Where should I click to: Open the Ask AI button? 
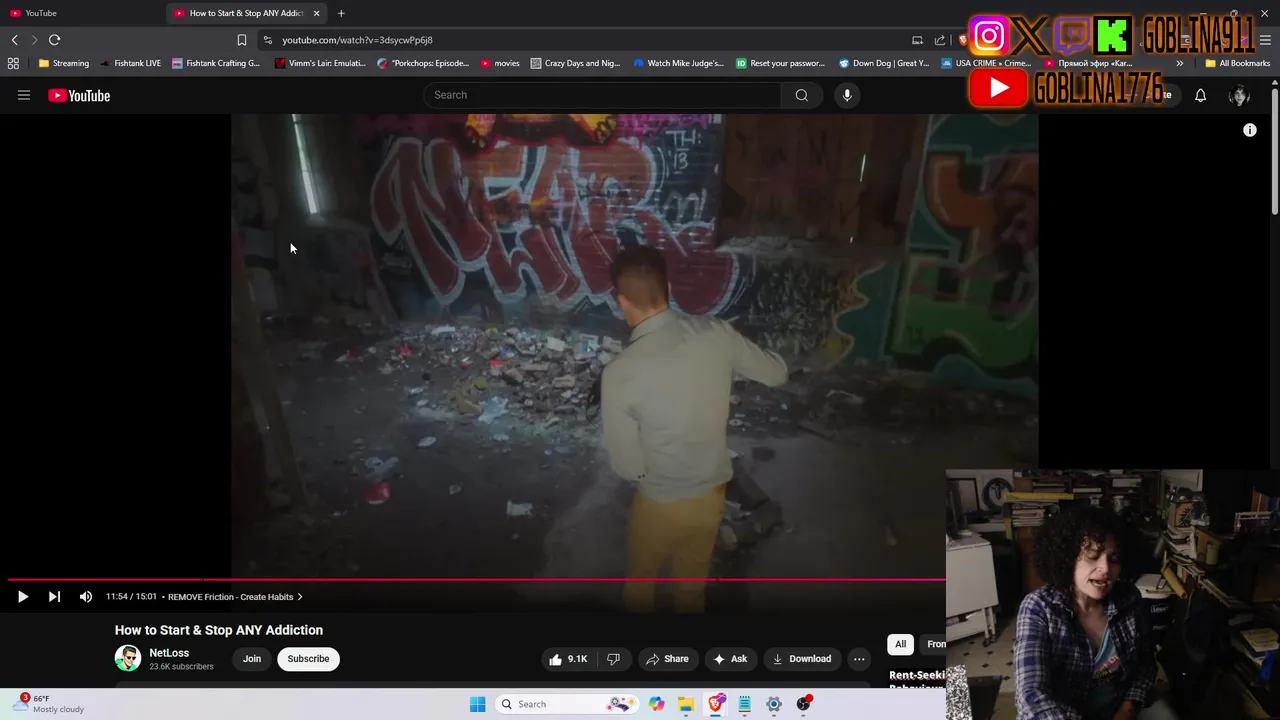coord(730,659)
